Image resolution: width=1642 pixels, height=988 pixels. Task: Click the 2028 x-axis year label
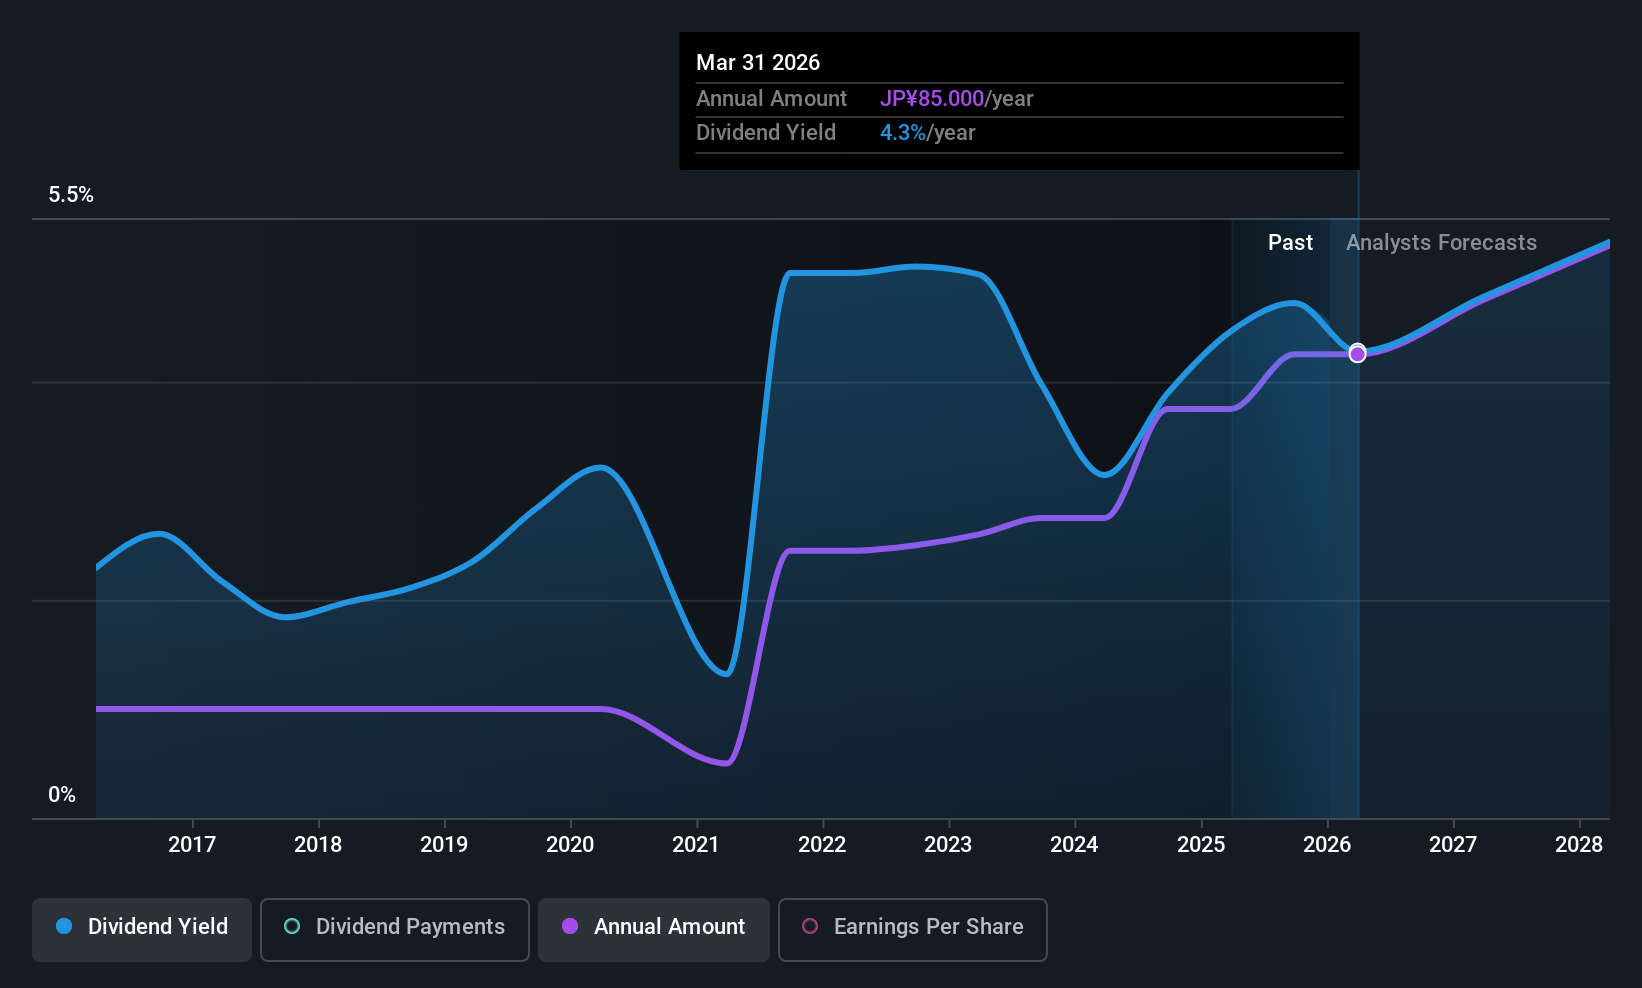click(1579, 845)
